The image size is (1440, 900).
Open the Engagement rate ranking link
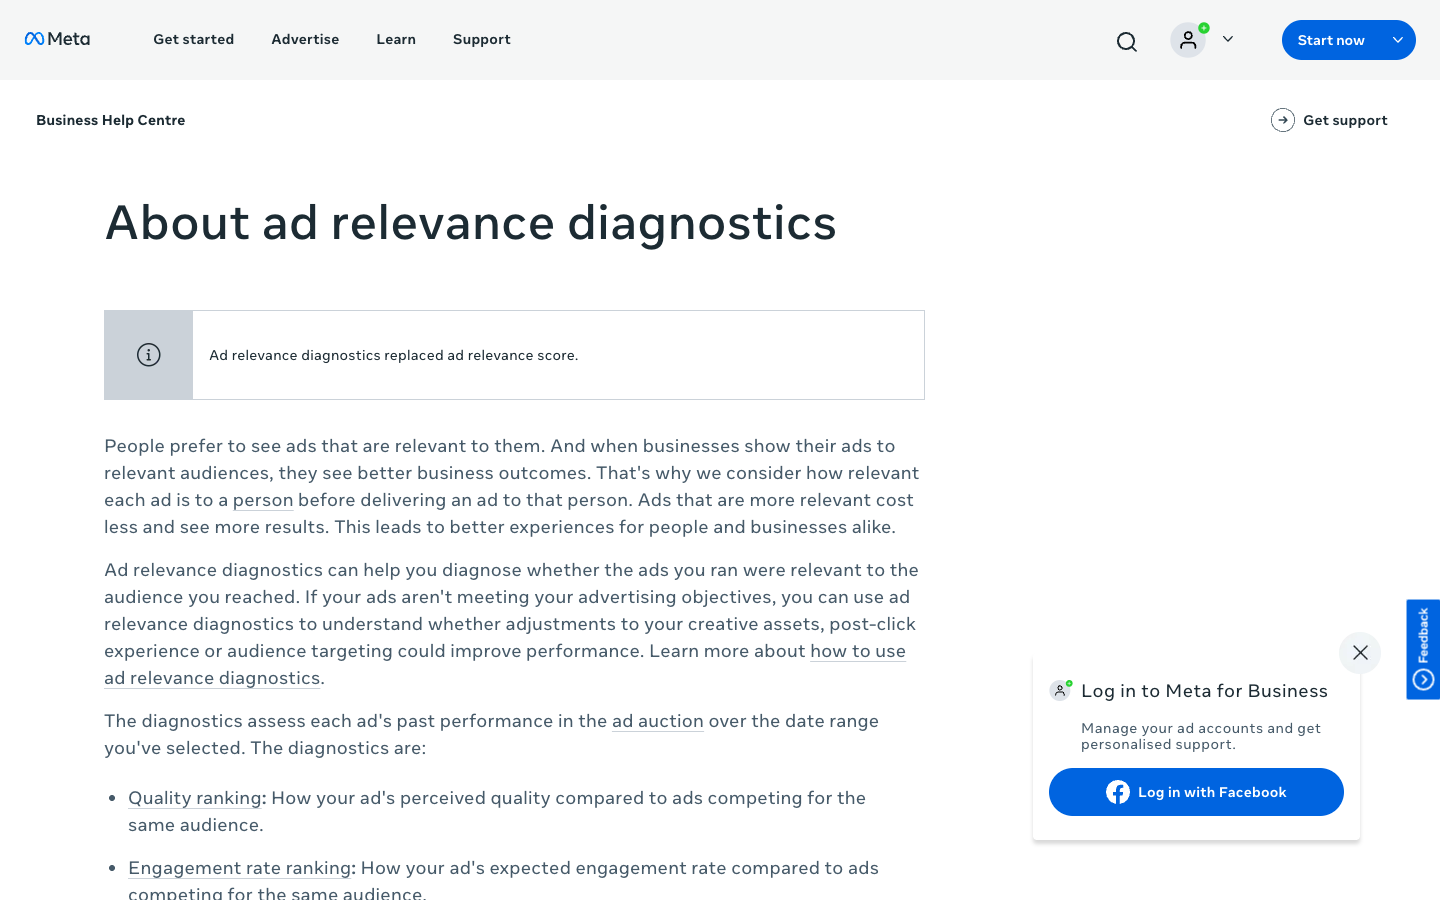(240, 868)
